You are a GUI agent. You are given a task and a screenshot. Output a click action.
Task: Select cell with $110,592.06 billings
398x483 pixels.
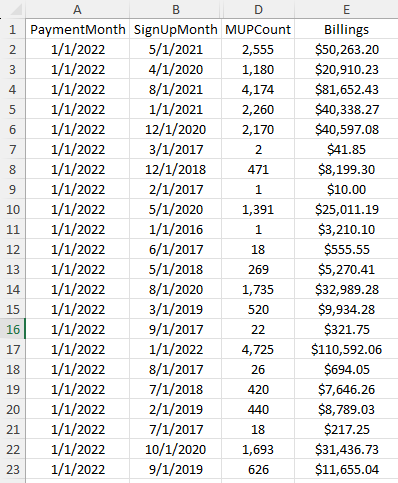(x=347, y=349)
